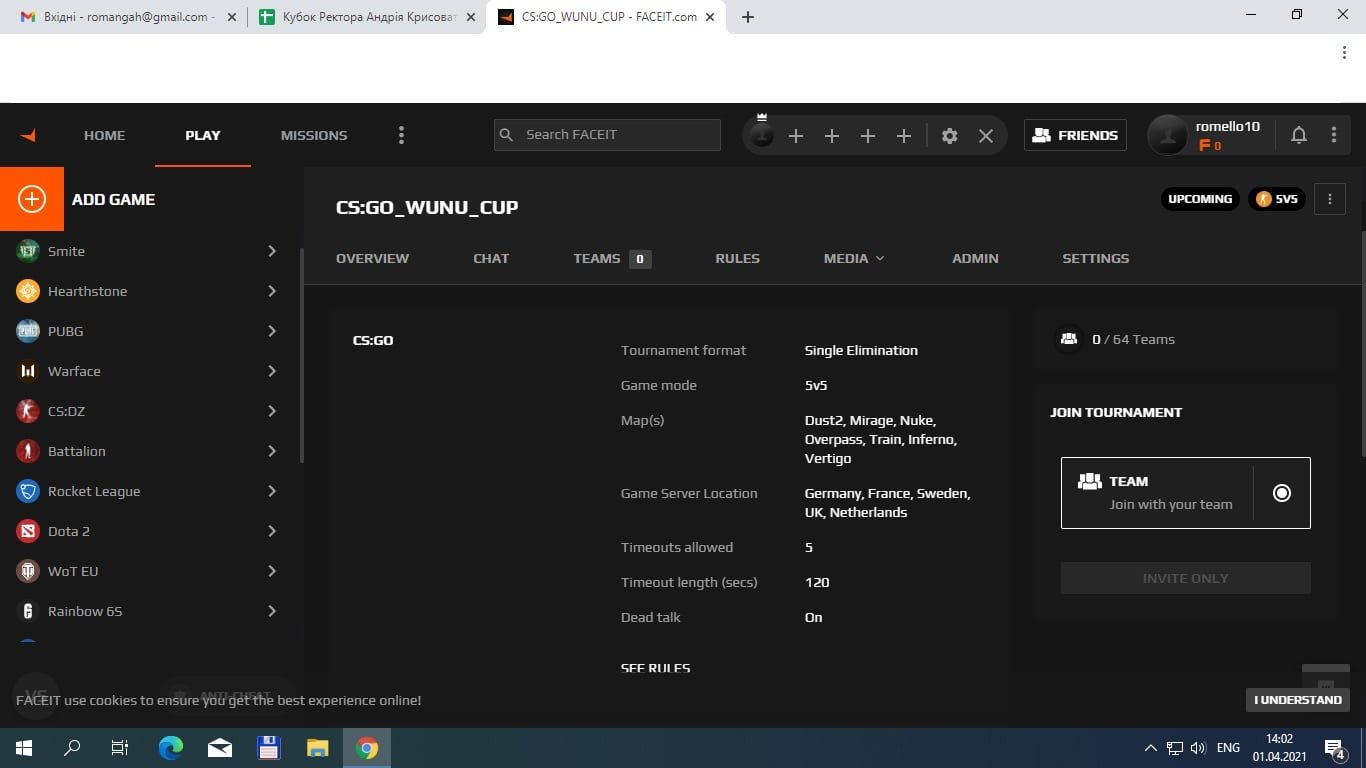Open the MISSIONS nav item

coord(314,135)
